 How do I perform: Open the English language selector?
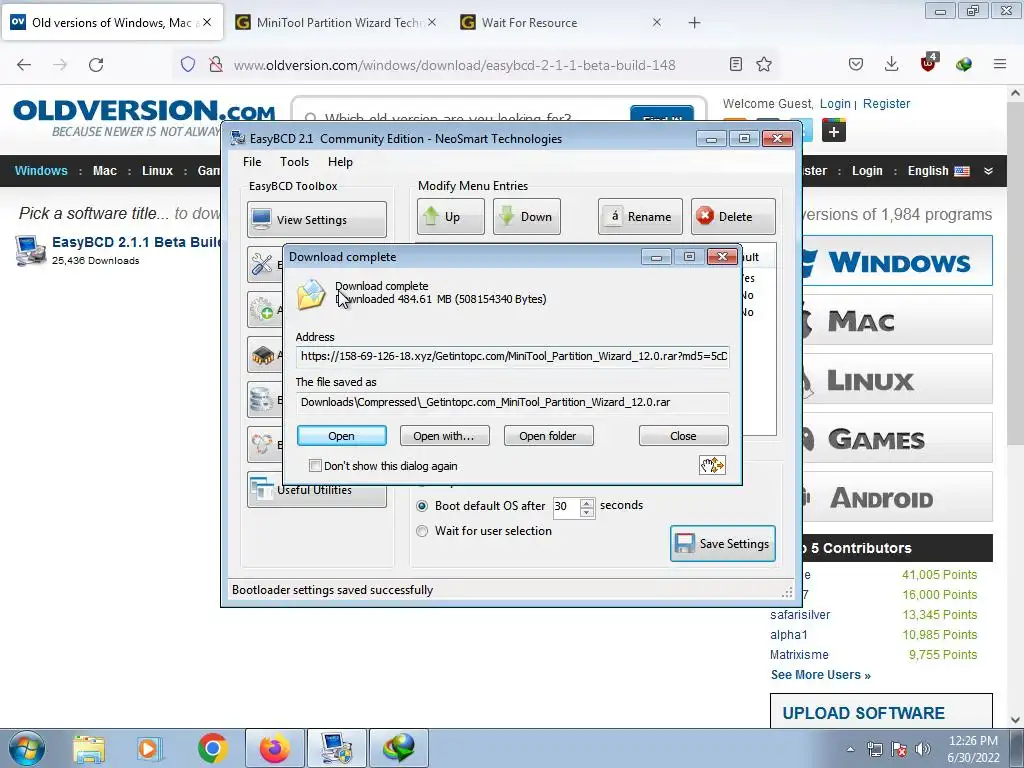pos(938,171)
